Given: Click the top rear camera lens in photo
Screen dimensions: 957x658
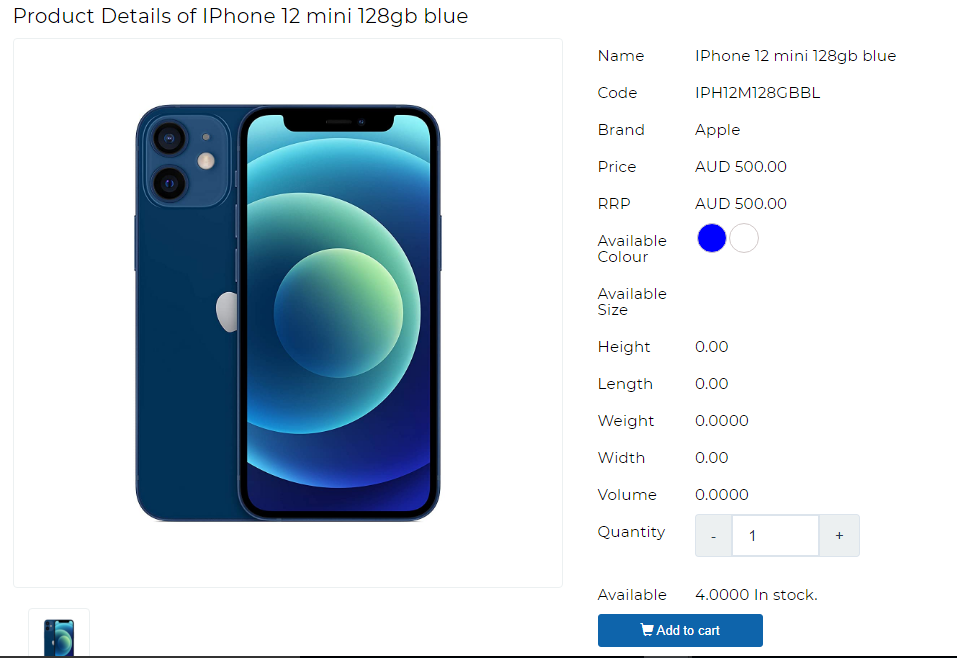Looking at the screenshot, I should coord(169,139).
